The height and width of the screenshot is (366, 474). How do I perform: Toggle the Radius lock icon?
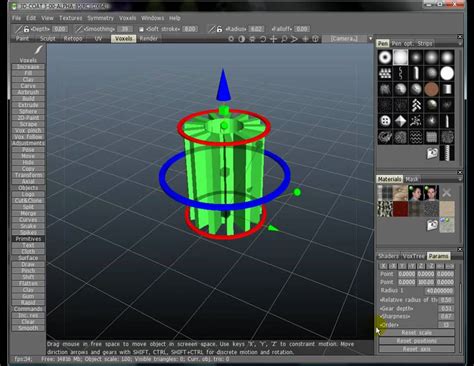coord(219,29)
